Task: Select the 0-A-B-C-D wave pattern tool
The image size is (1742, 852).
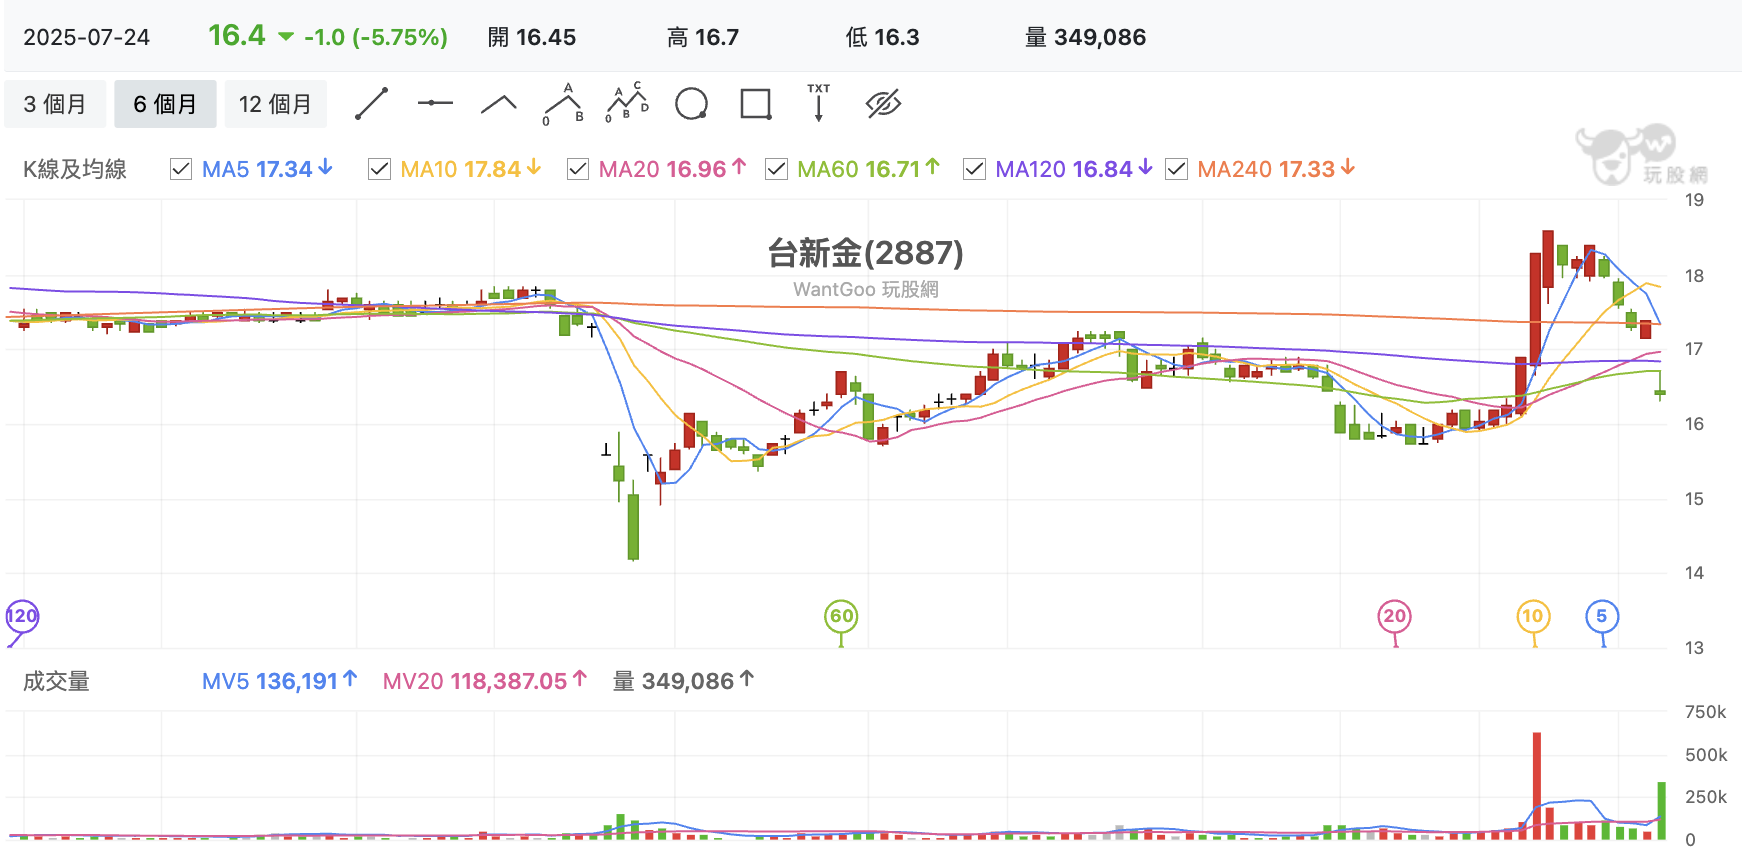Action: [627, 103]
